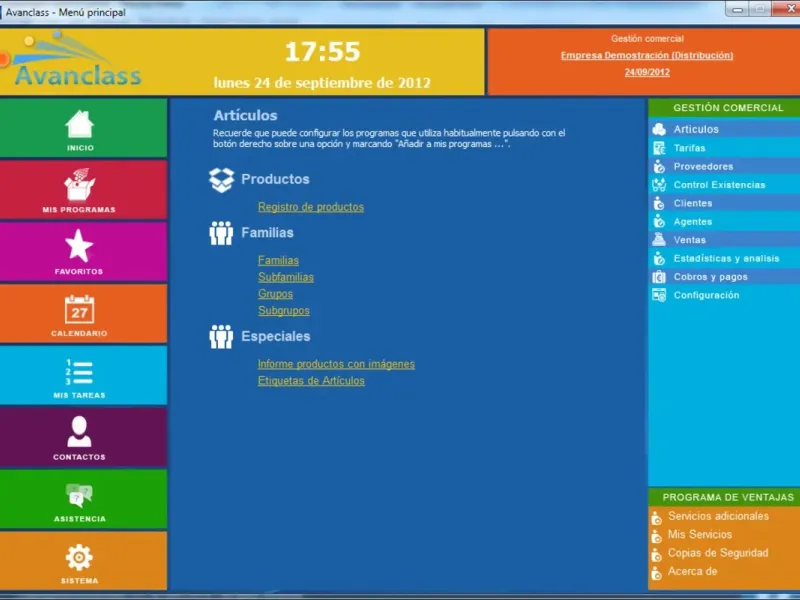Open the Subgrupos link
Screen dimensions: 800x600
[x=284, y=311]
